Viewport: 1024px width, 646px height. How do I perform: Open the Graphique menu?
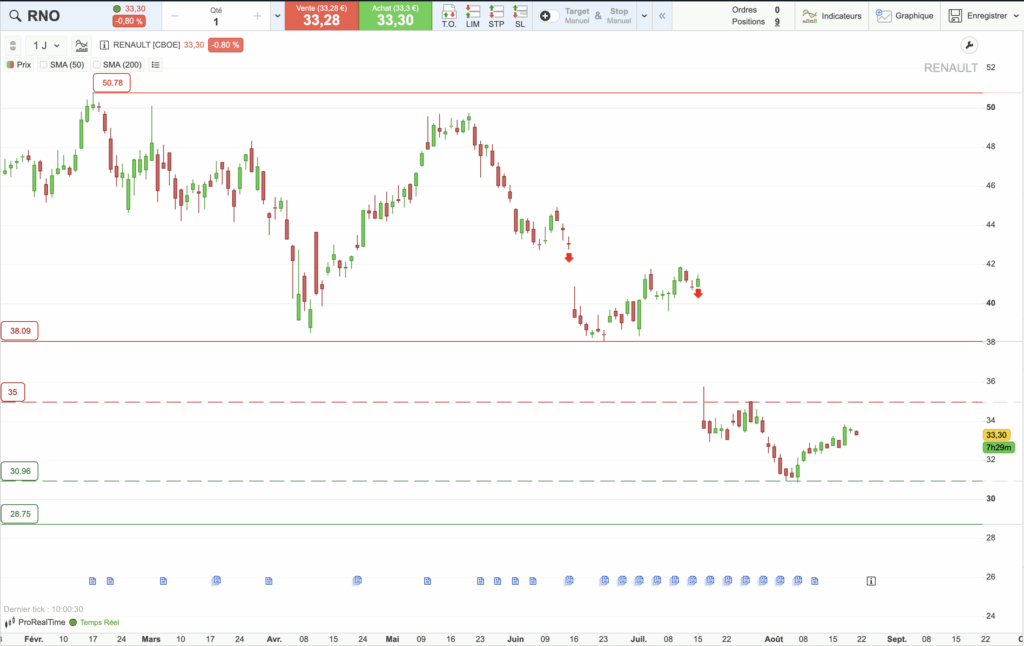tap(904, 16)
